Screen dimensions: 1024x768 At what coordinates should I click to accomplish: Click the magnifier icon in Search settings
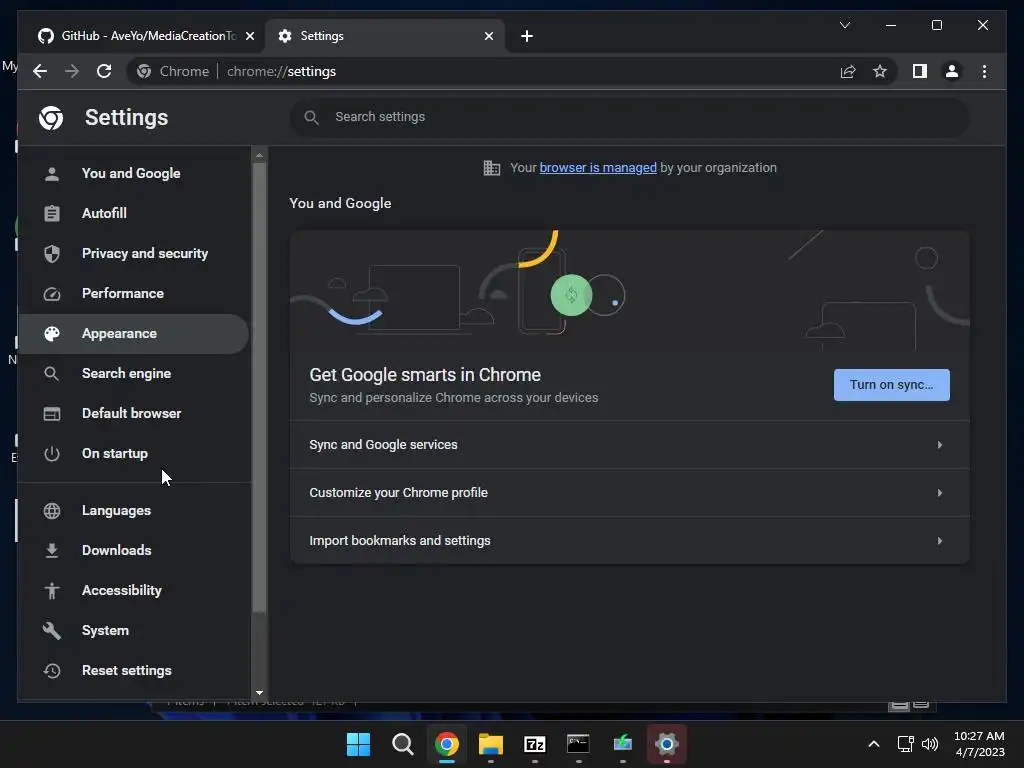(312, 117)
